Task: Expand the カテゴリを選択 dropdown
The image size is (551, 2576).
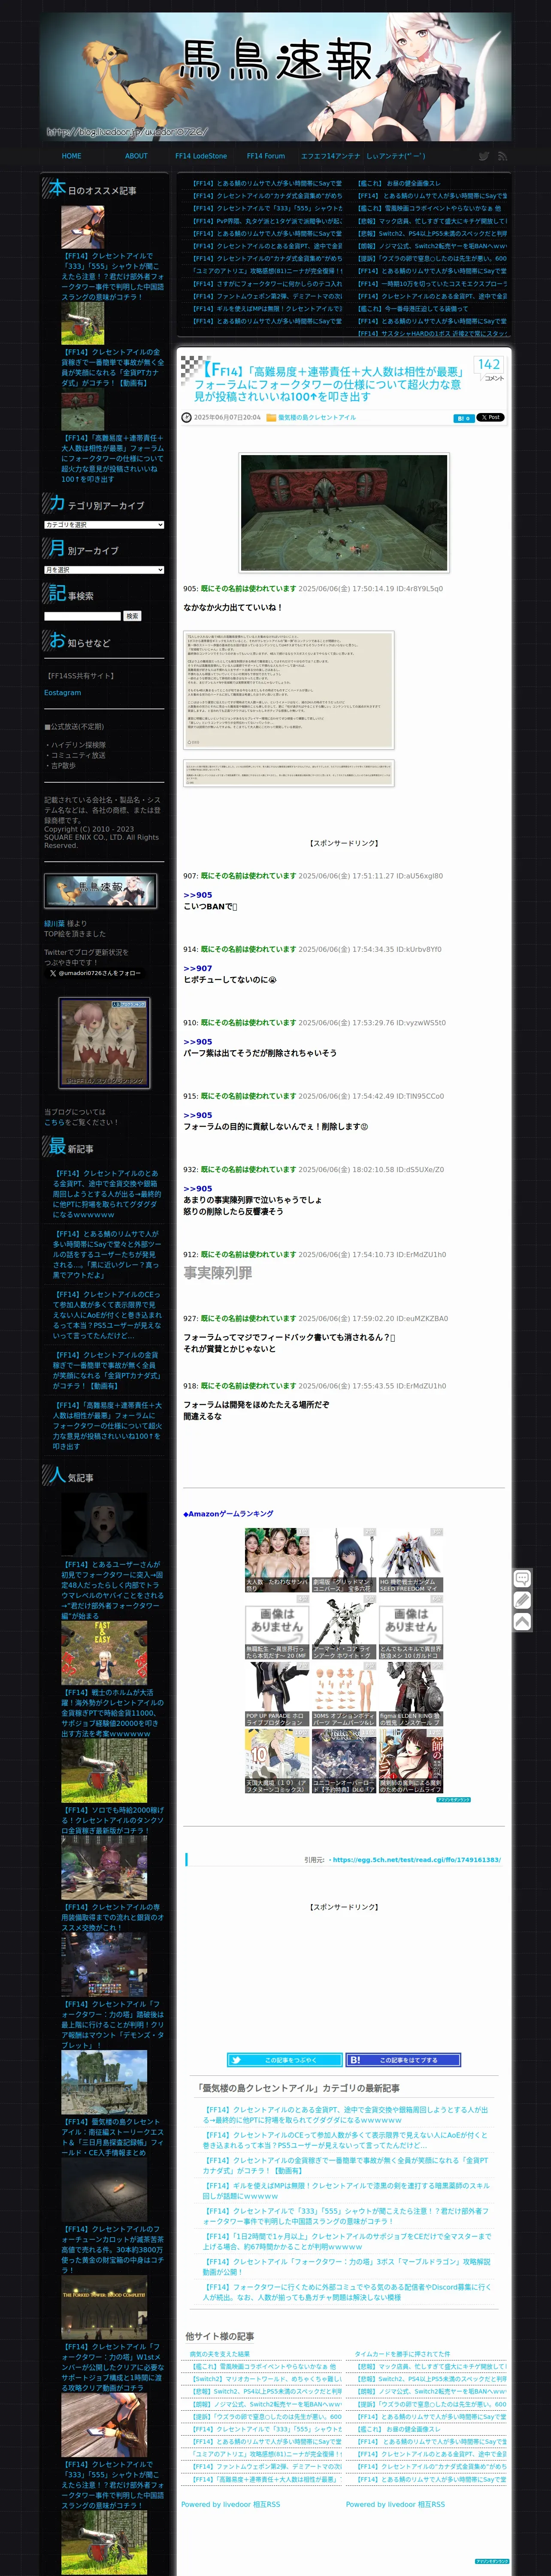Action: point(104,525)
